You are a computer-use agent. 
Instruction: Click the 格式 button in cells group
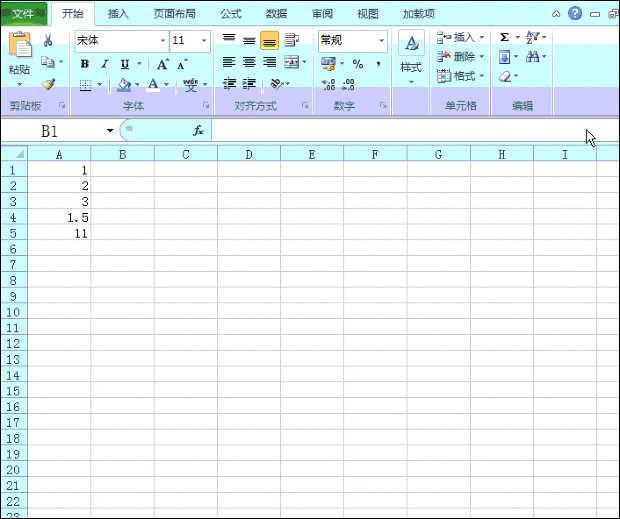pos(461,76)
